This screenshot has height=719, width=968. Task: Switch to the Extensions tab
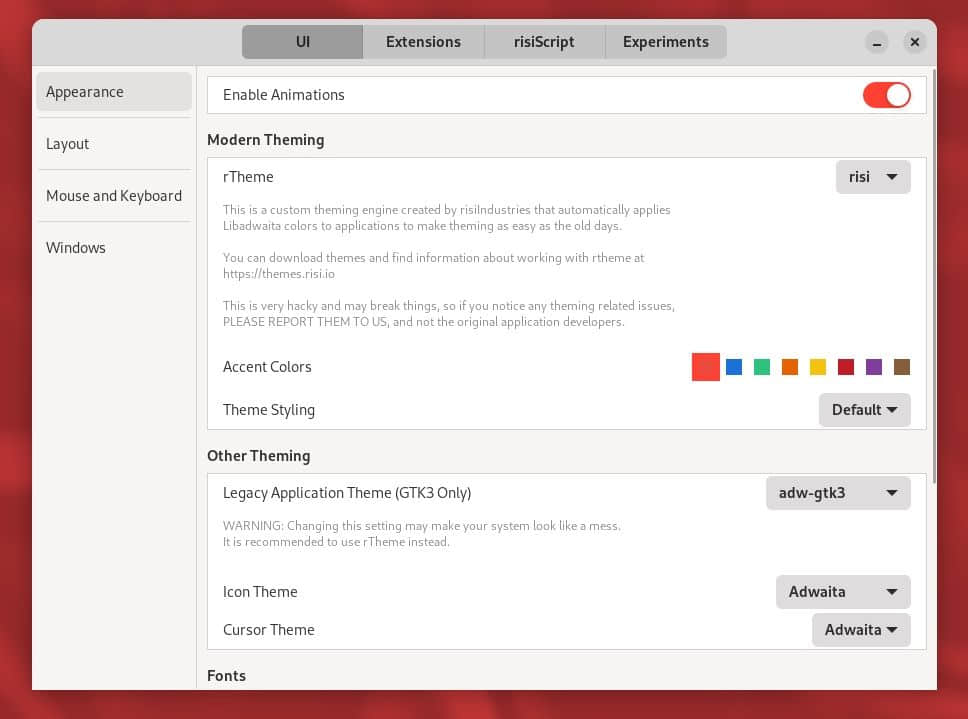click(x=424, y=42)
